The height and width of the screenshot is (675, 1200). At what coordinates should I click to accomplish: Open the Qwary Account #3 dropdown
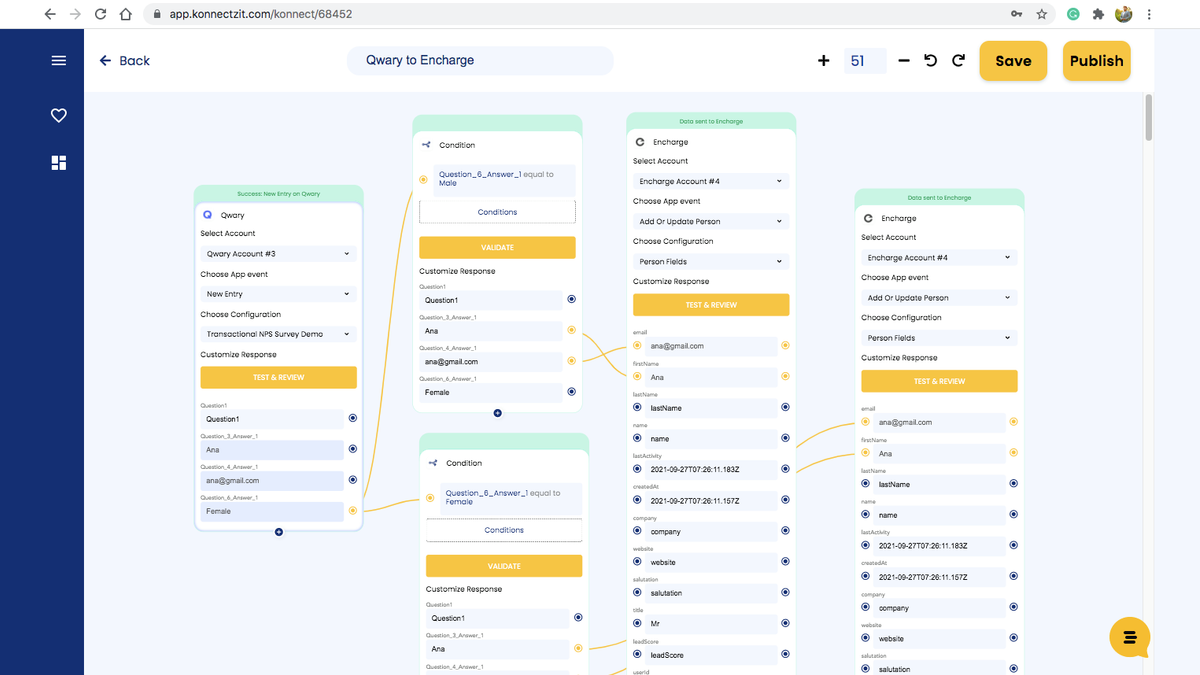279,254
